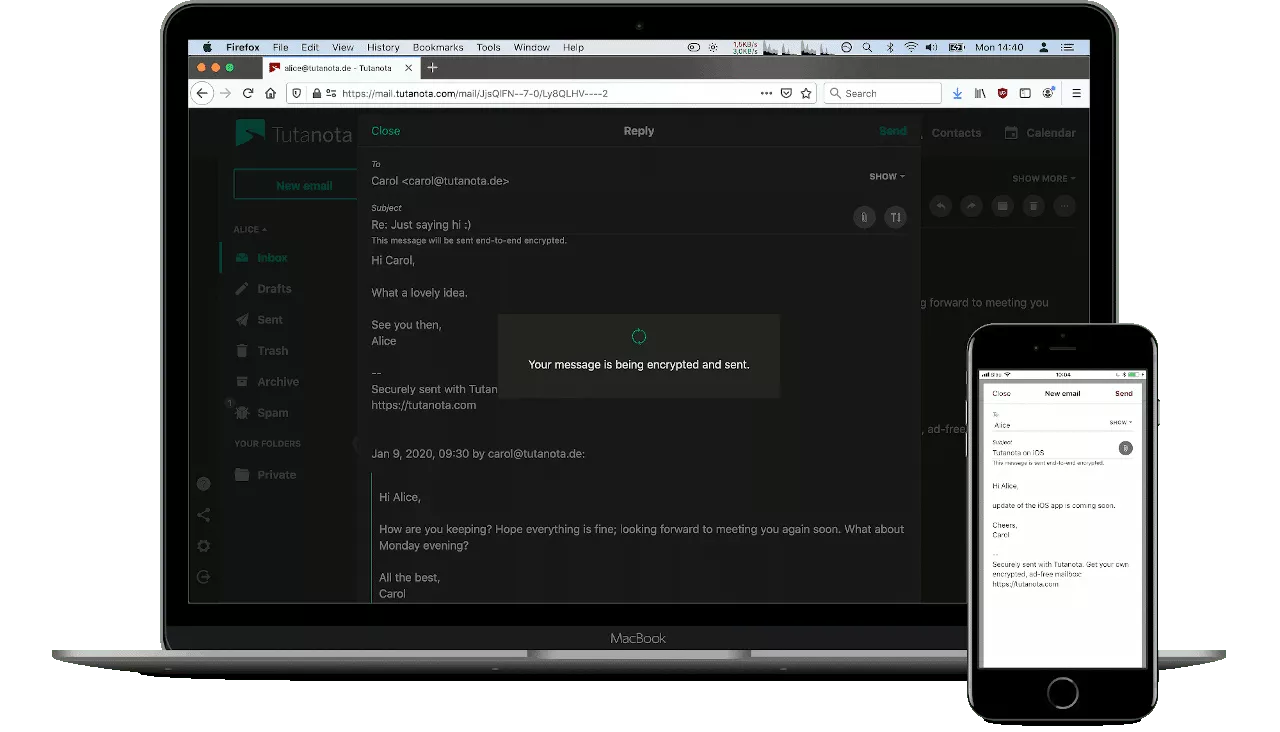Reload the page in Firefox
This screenshot has width=1280, height=732.
click(248, 93)
